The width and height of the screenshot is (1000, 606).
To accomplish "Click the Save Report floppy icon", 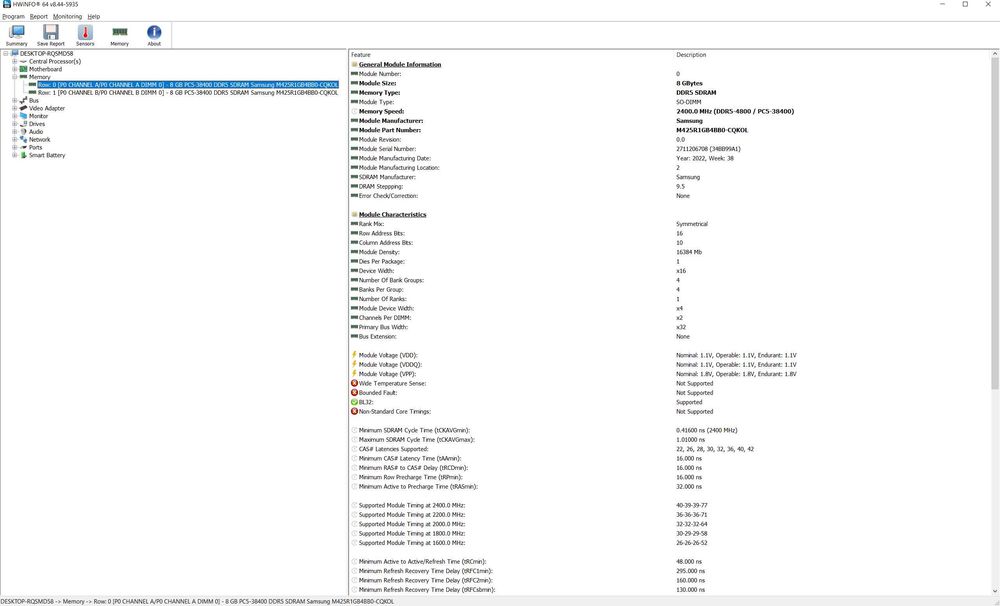I will [50, 36].
